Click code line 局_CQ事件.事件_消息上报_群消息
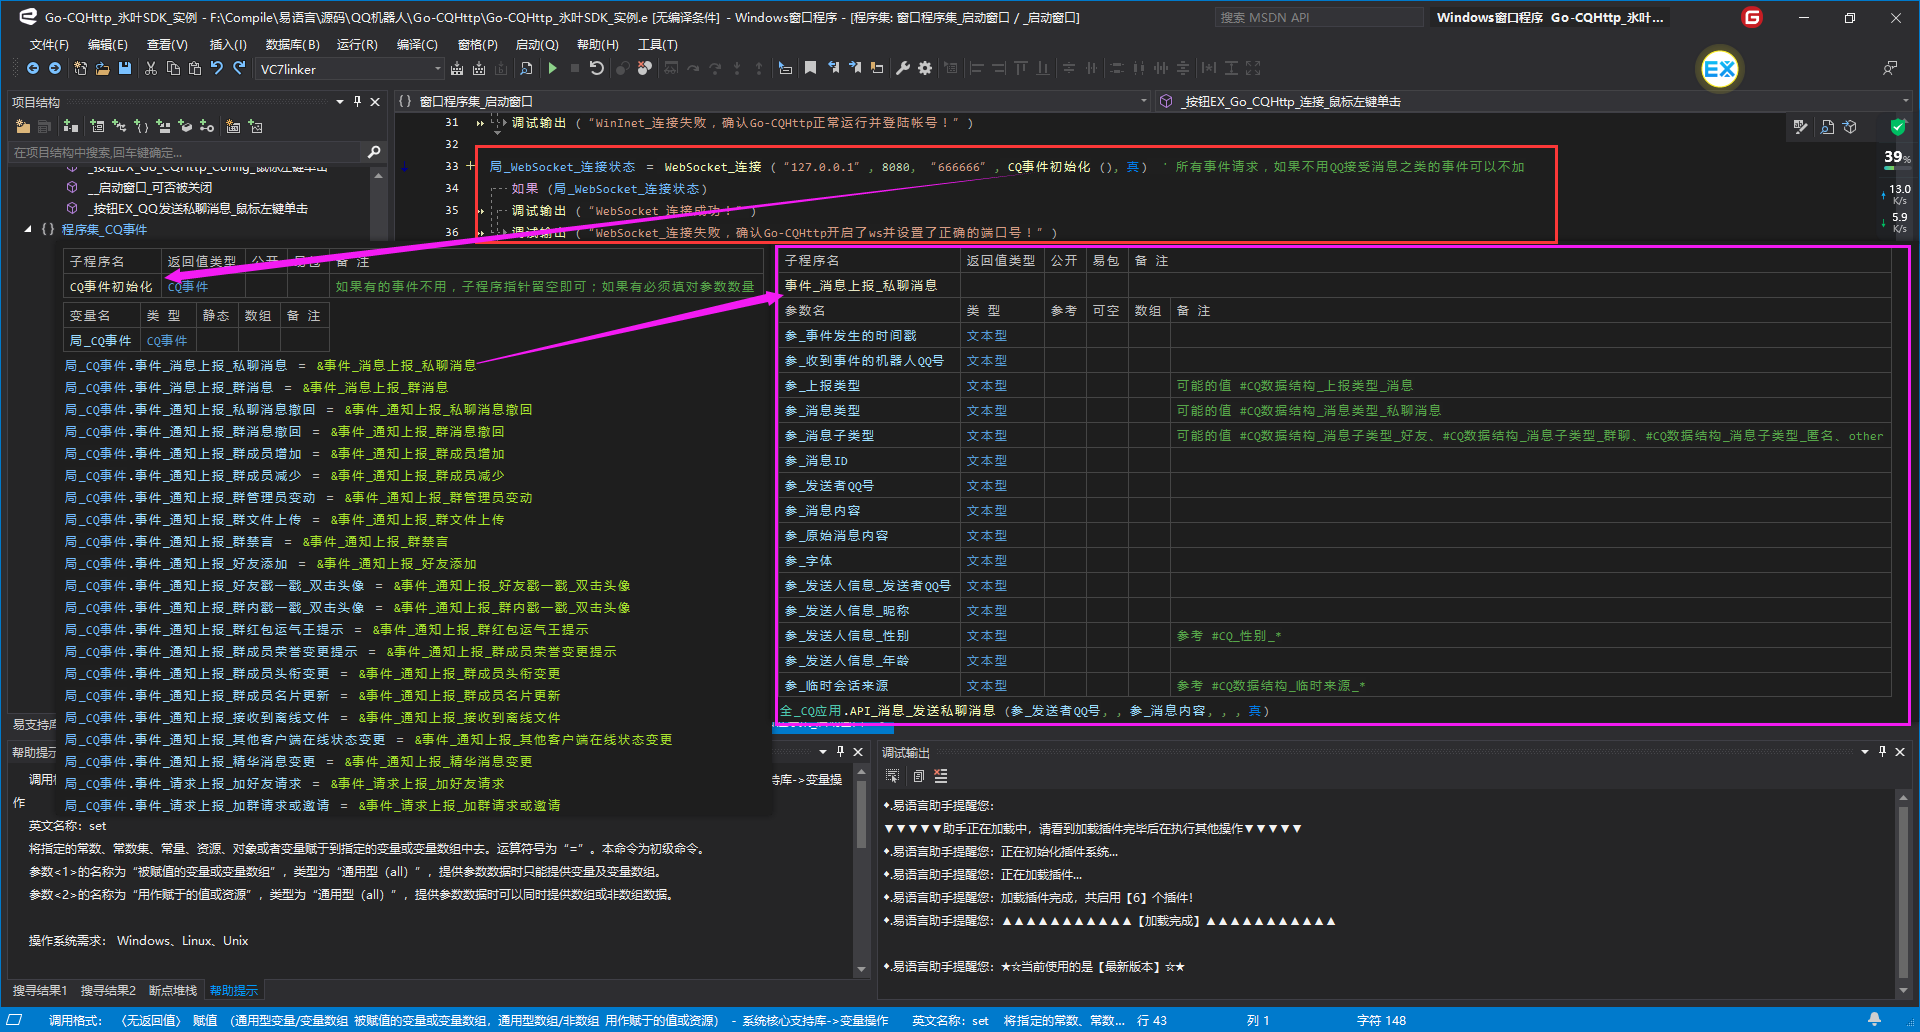The height and width of the screenshot is (1032, 1920). pyautogui.click(x=256, y=387)
